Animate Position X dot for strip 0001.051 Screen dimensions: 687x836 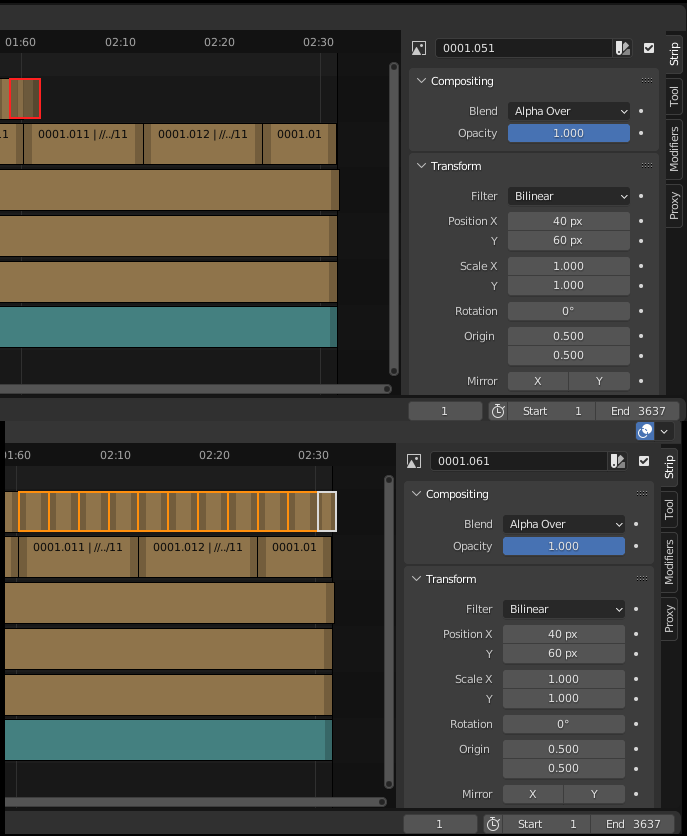[641, 221]
